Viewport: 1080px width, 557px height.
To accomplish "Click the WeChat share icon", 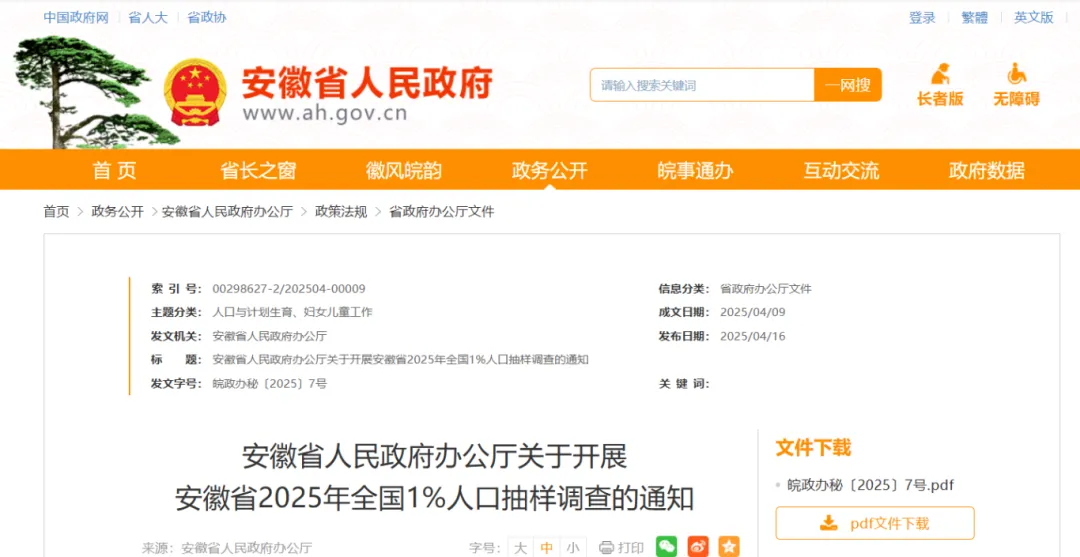I will [x=666, y=547].
